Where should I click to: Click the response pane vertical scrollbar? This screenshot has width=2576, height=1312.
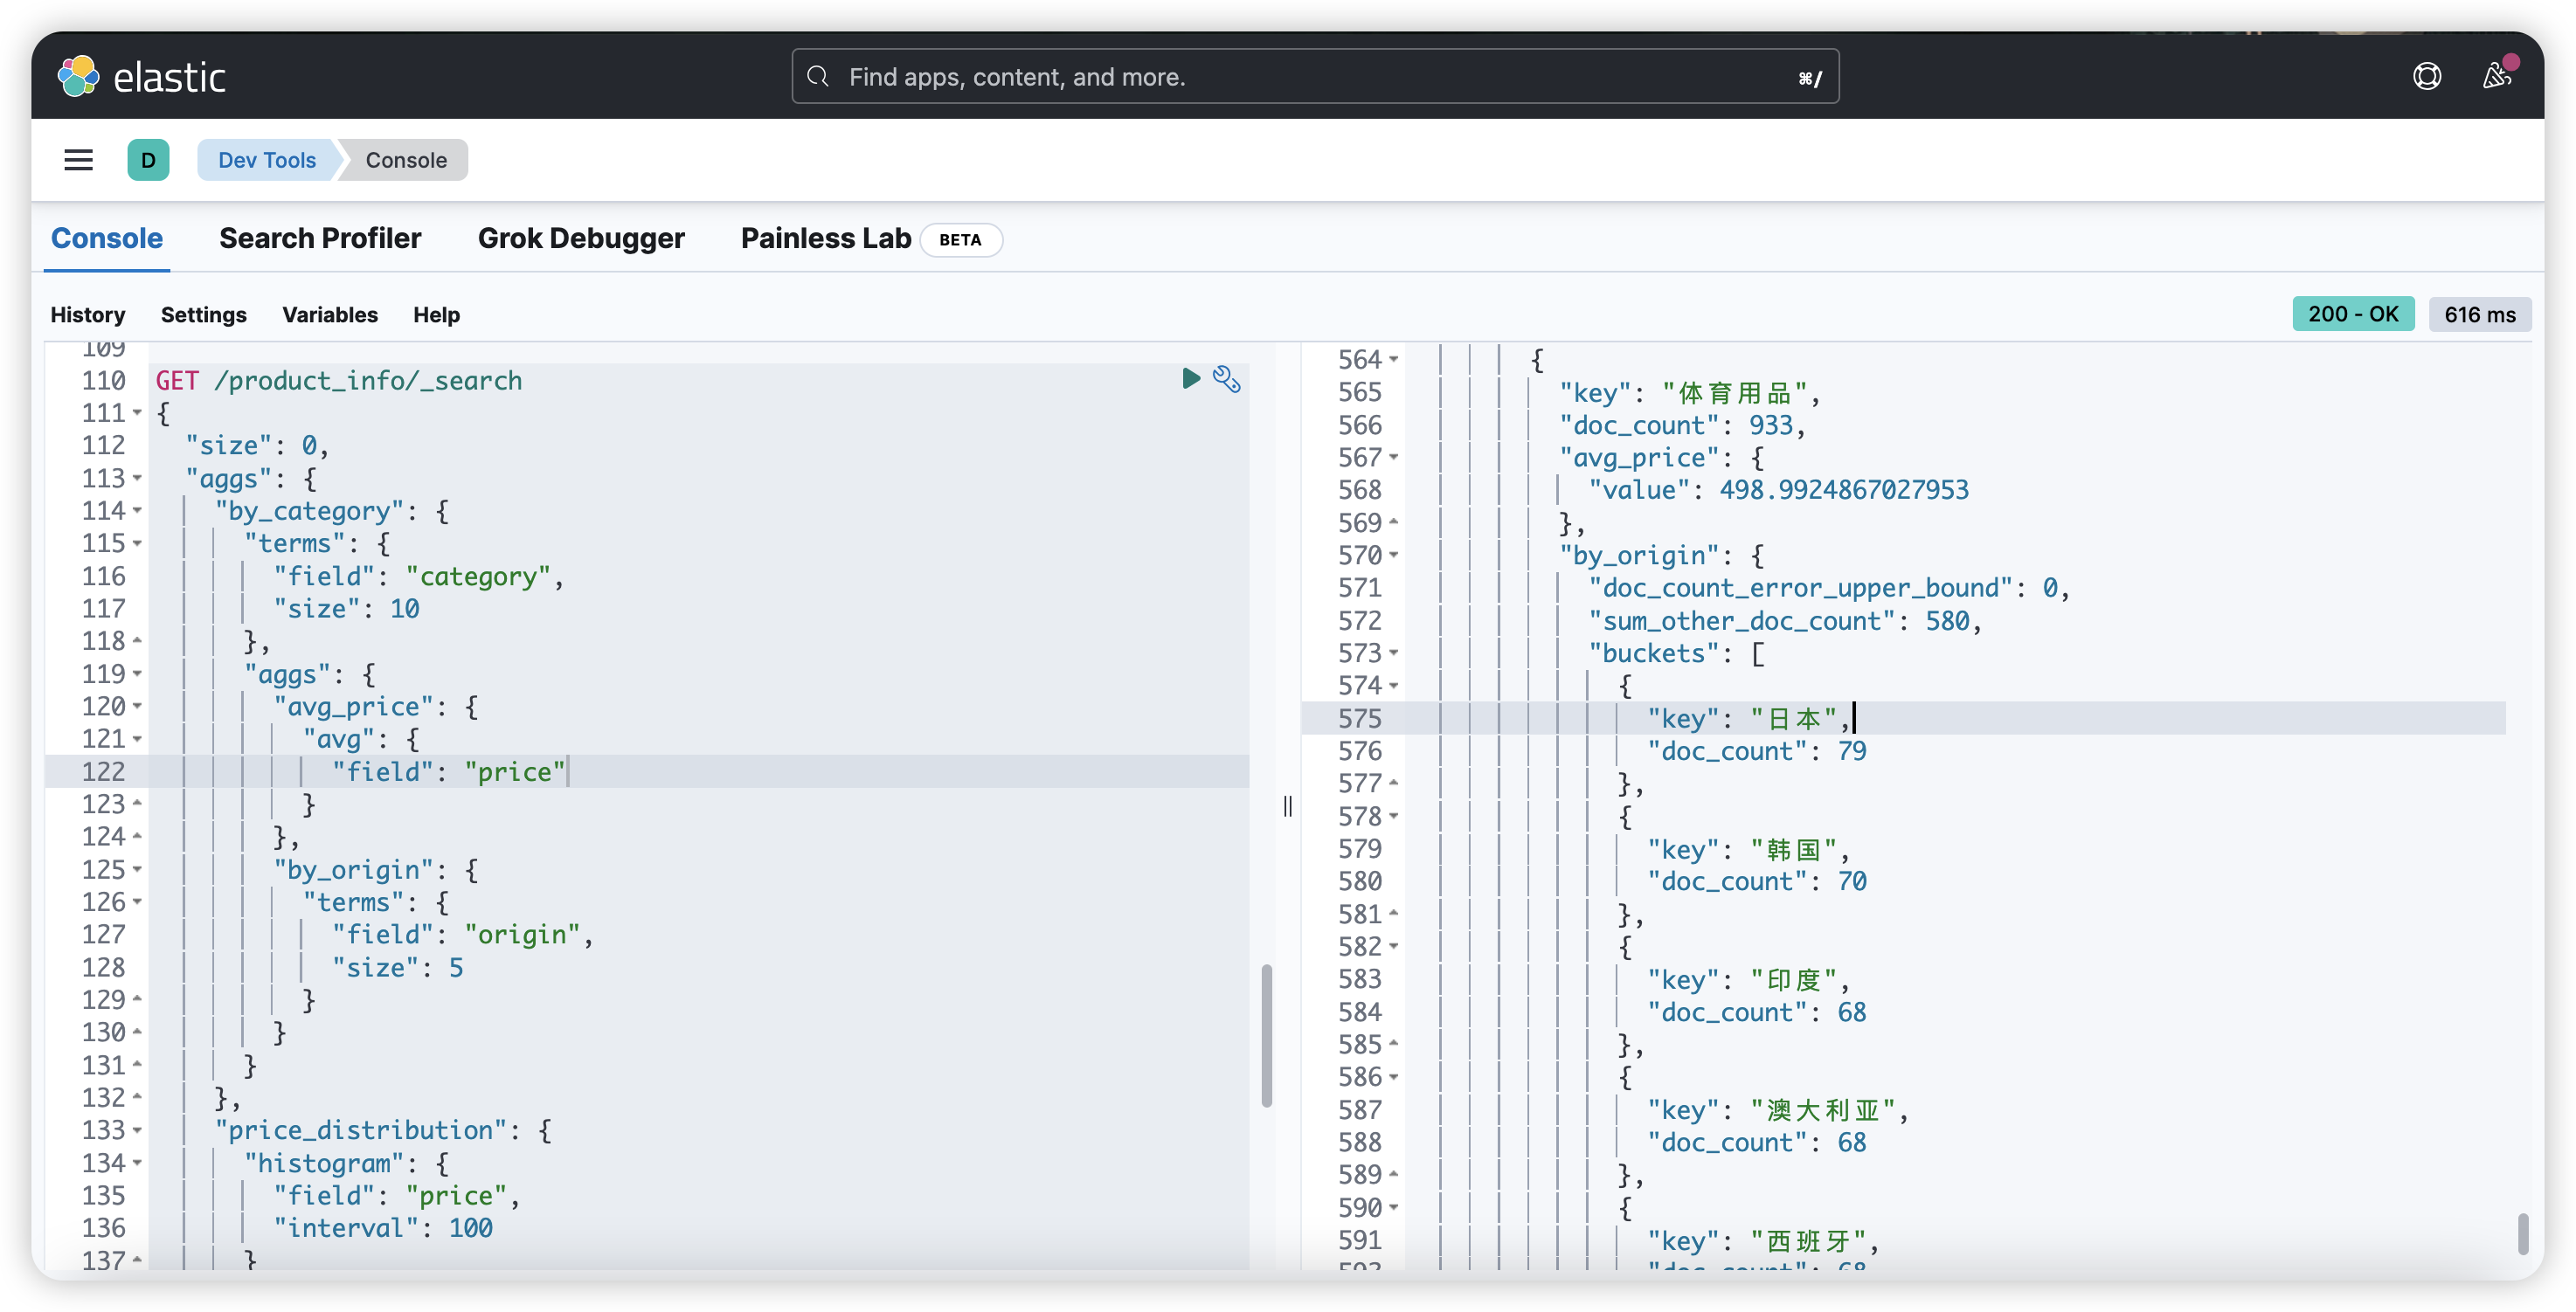2523,1233
